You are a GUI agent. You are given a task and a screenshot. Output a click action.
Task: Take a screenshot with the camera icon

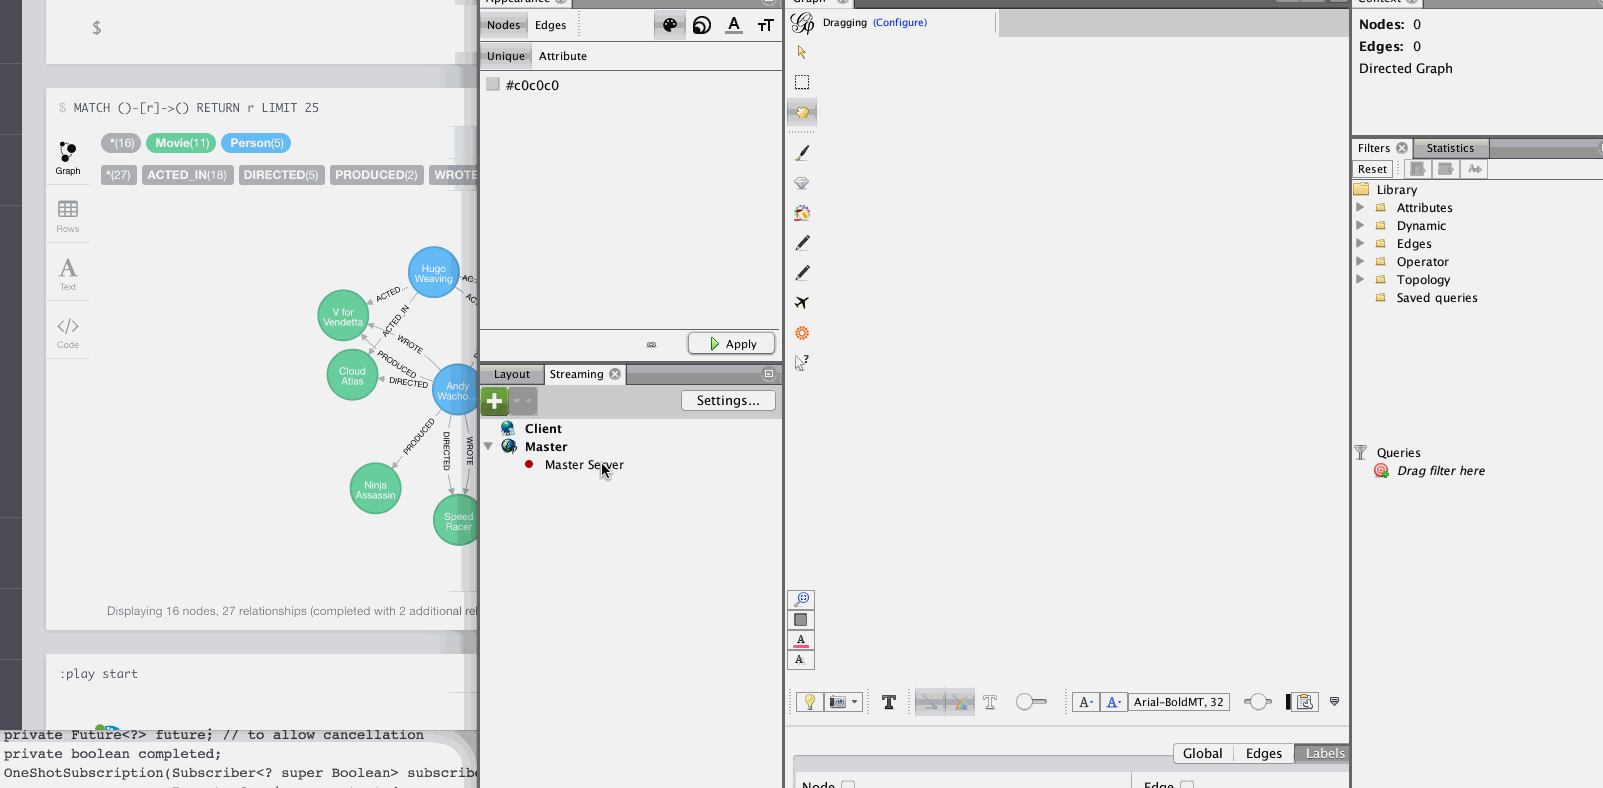point(837,702)
